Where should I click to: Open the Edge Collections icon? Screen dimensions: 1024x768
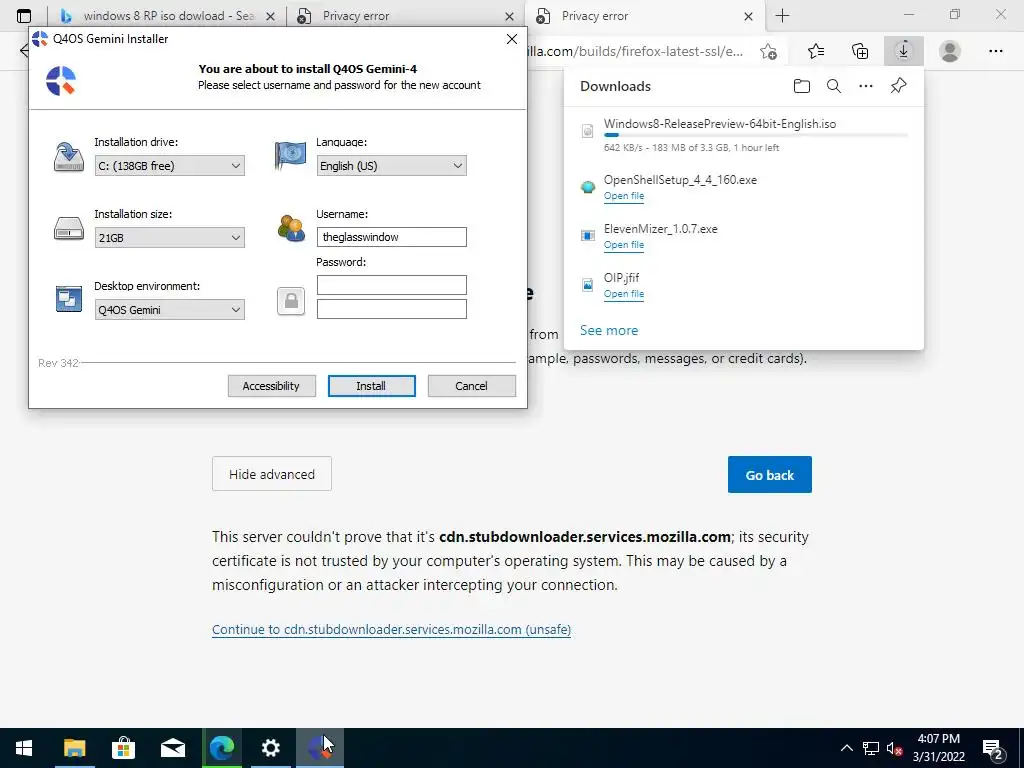coord(860,51)
